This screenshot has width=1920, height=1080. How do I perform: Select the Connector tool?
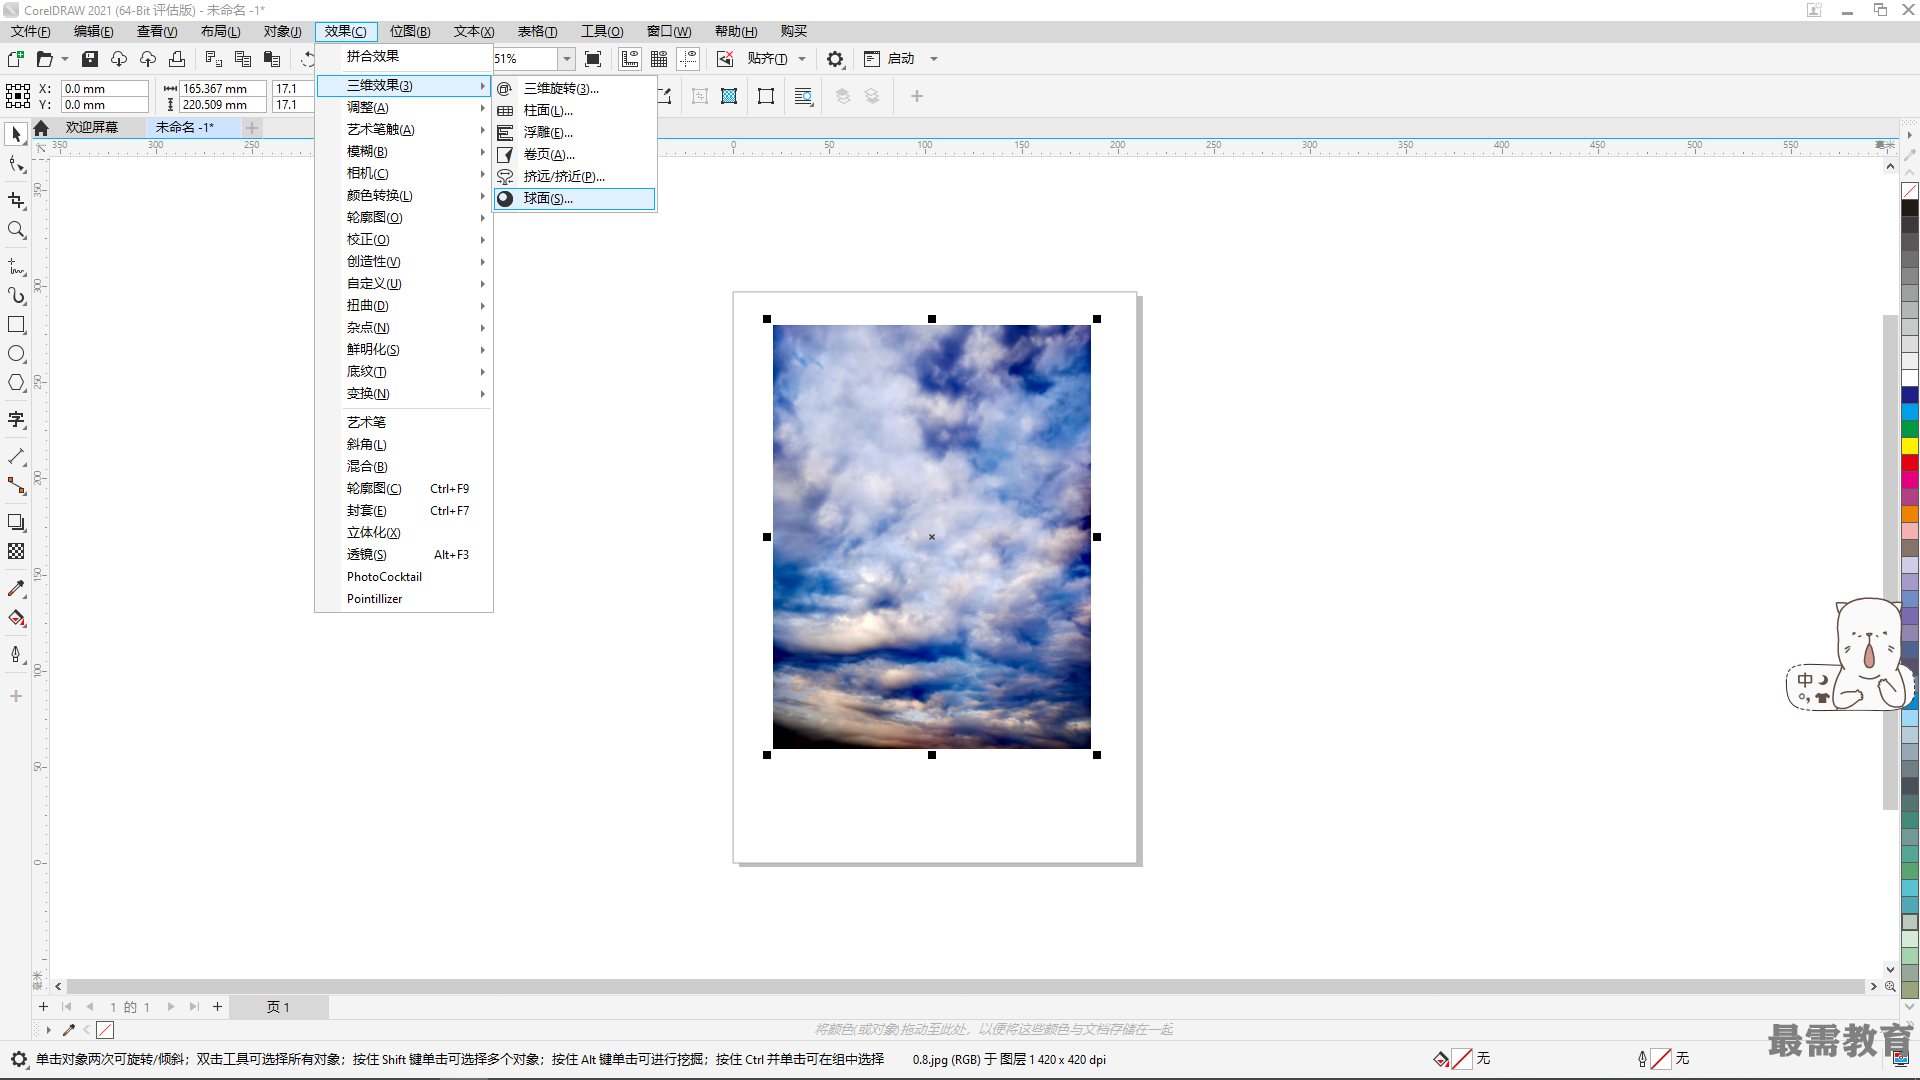16,485
